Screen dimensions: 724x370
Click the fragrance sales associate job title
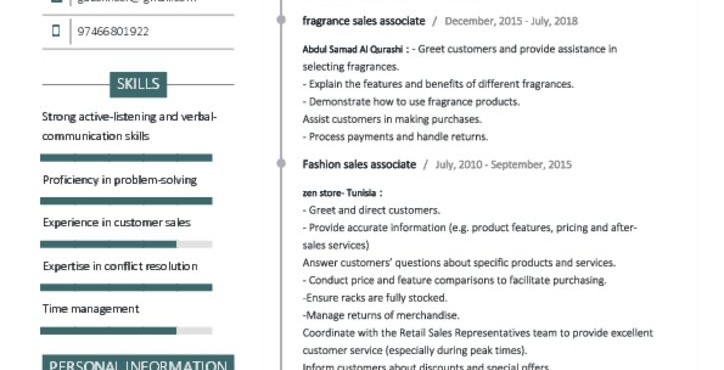tap(364, 21)
